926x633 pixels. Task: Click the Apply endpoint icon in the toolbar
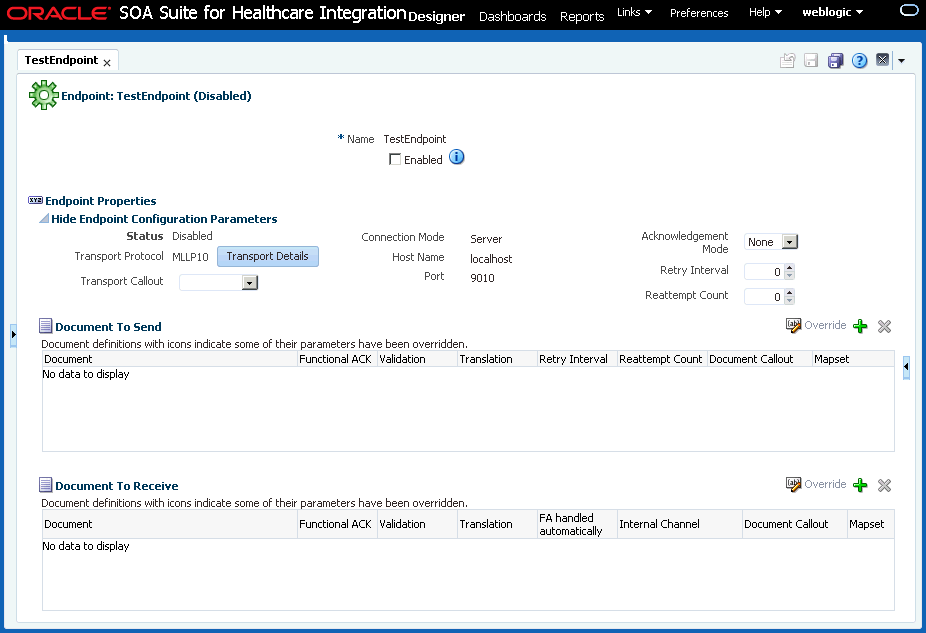point(787,60)
